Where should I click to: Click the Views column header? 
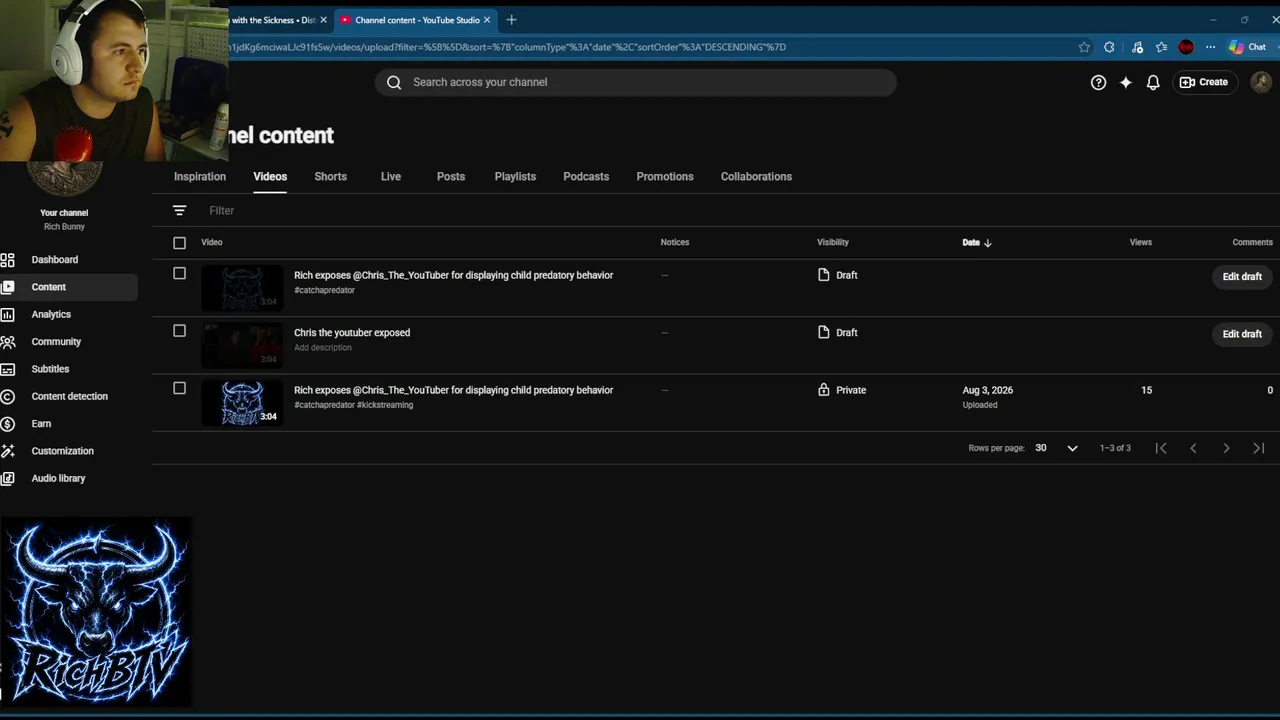click(x=1141, y=242)
